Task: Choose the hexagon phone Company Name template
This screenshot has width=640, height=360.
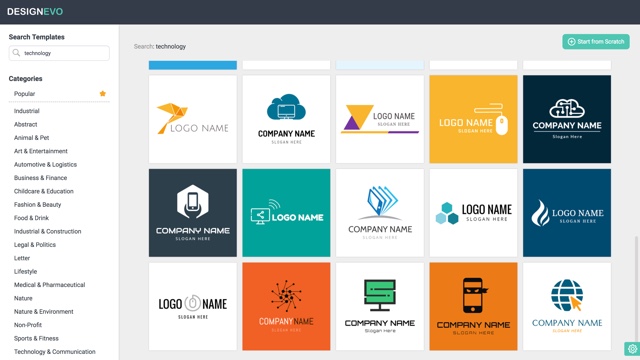Action: 193,213
